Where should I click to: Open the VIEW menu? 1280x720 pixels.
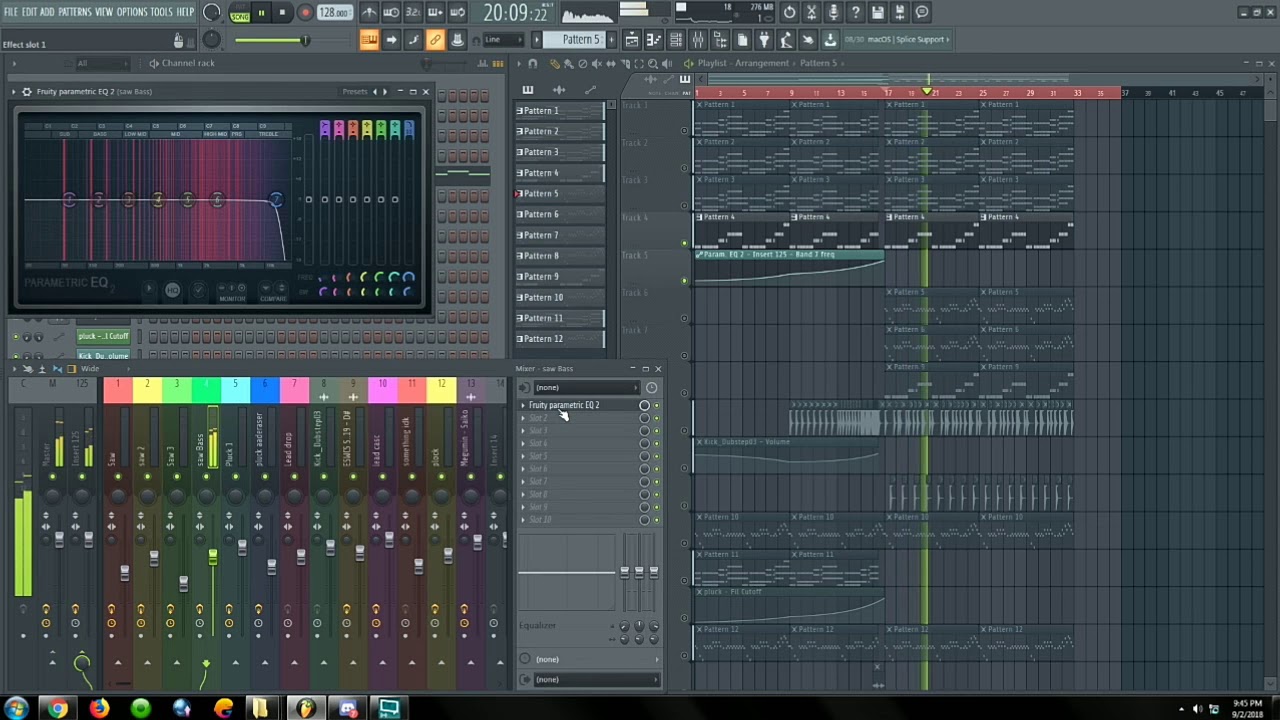coord(104,12)
